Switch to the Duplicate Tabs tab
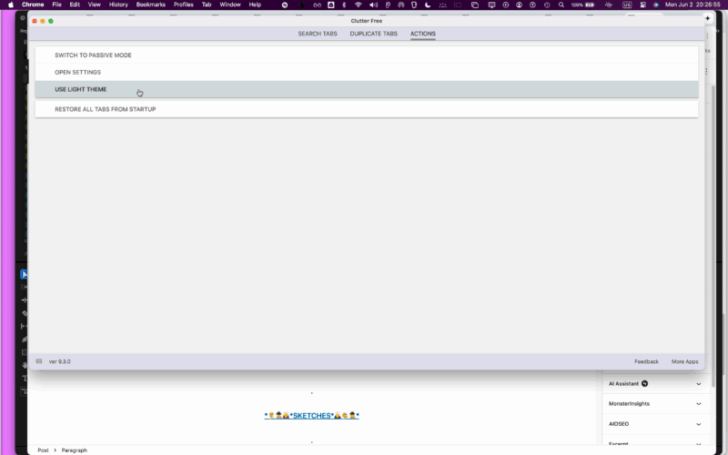This screenshot has height=455, width=728. [x=373, y=33]
